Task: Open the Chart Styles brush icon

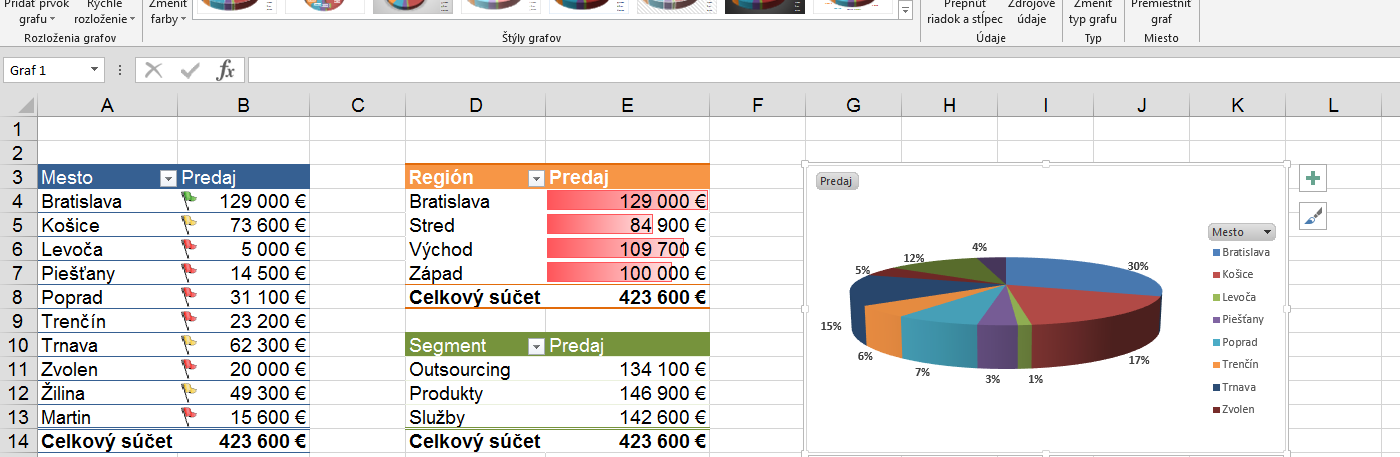Action: click(x=1313, y=216)
